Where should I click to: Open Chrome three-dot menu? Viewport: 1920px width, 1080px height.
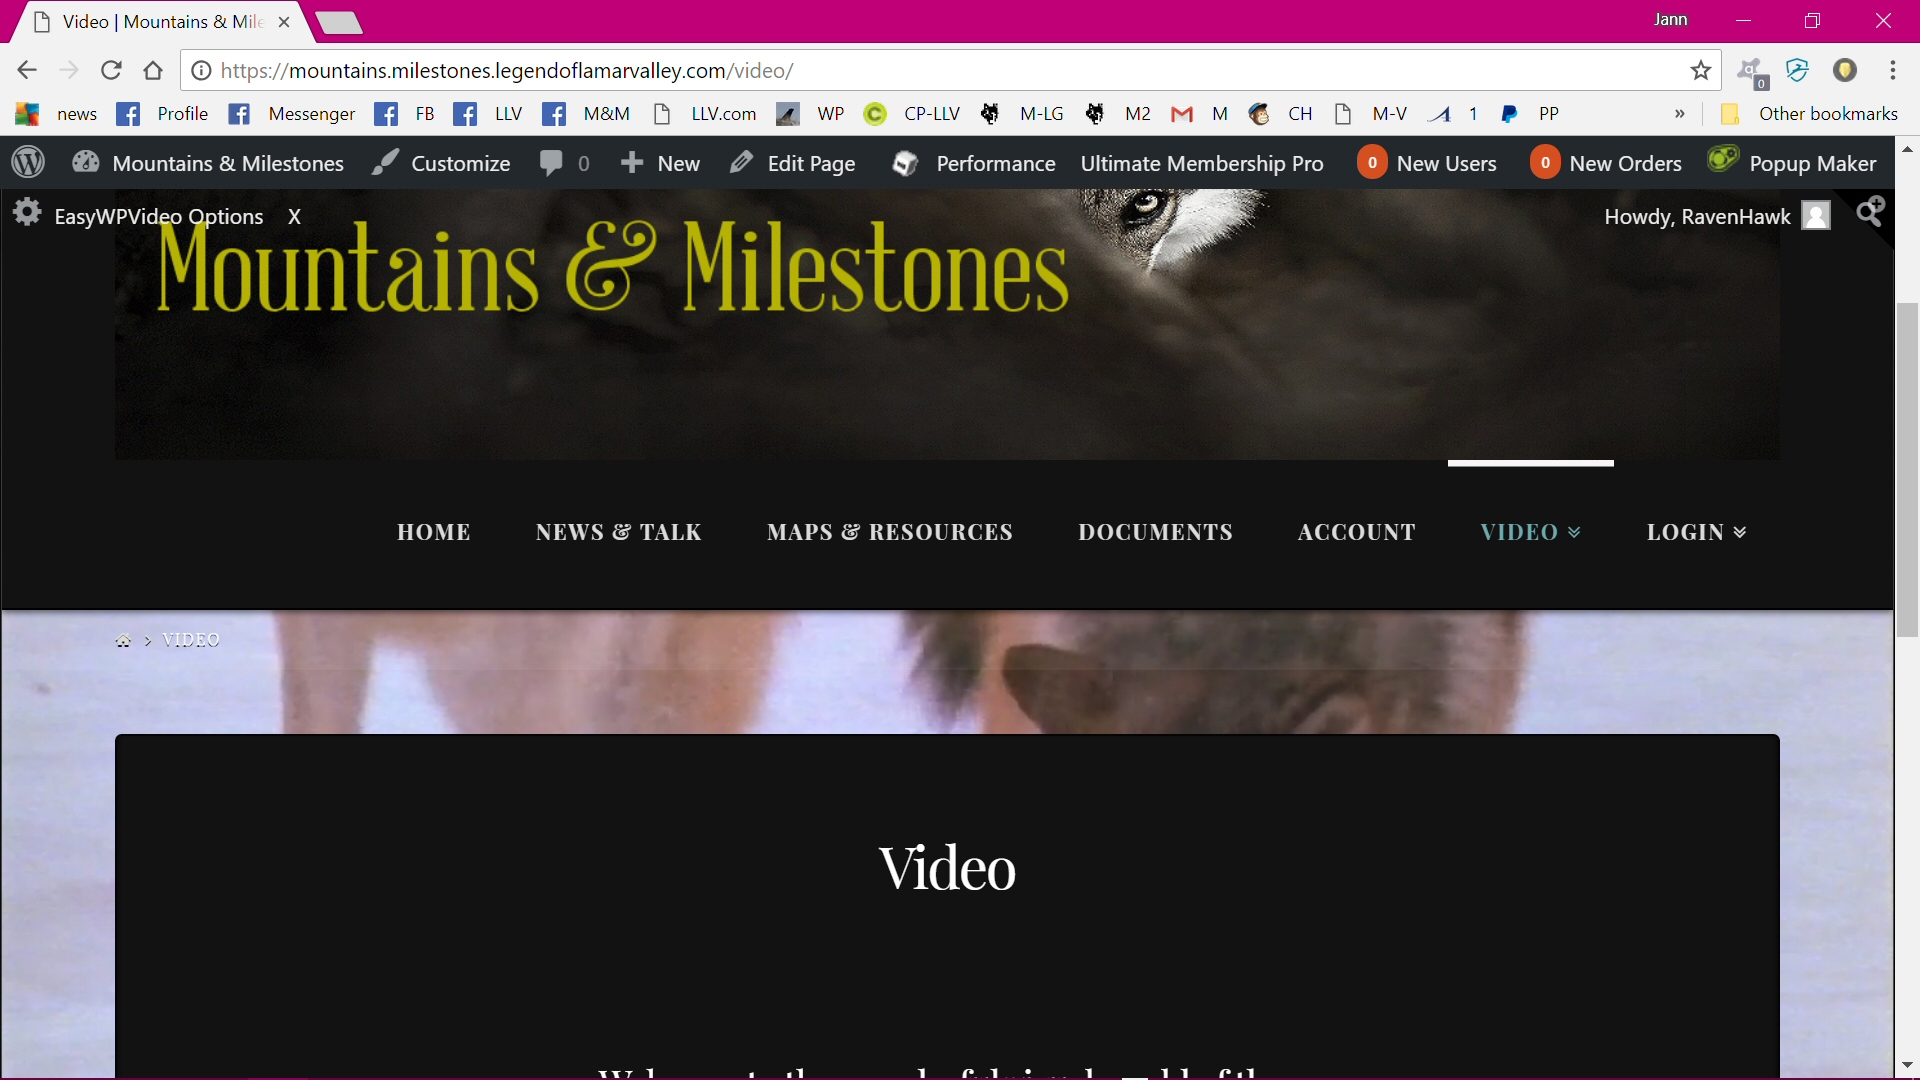(1892, 71)
